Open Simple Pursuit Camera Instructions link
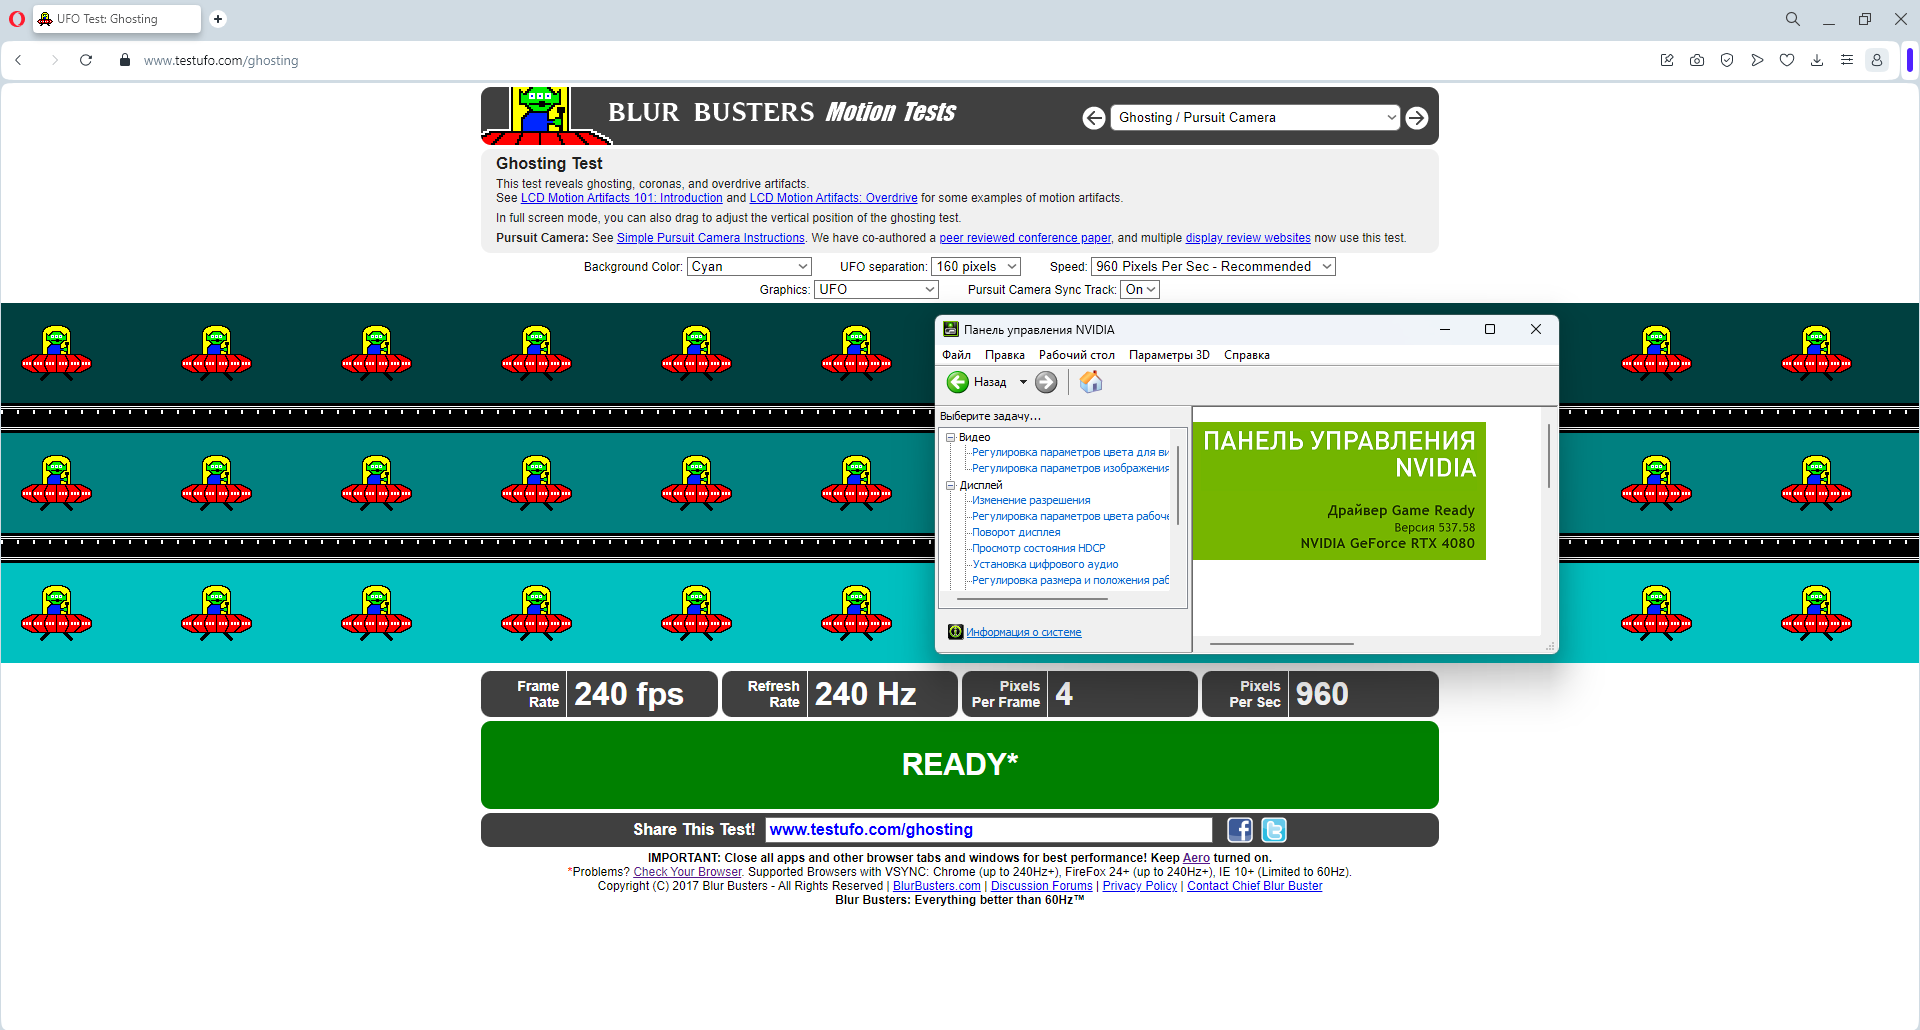This screenshot has height=1030, width=1920. click(x=711, y=238)
